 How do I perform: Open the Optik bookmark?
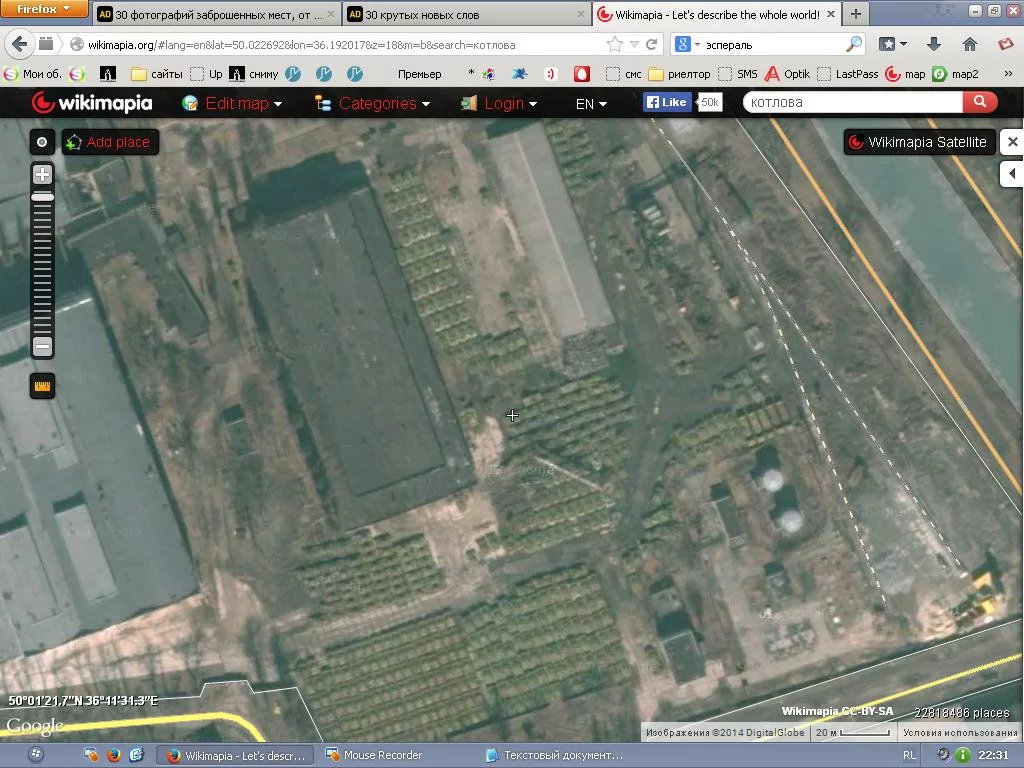coord(788,74)
